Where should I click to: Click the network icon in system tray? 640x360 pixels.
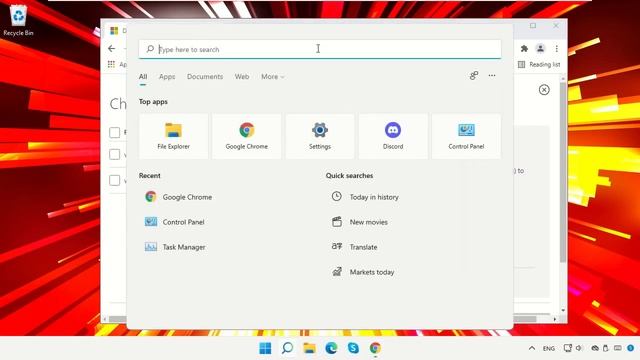(567, 348)
